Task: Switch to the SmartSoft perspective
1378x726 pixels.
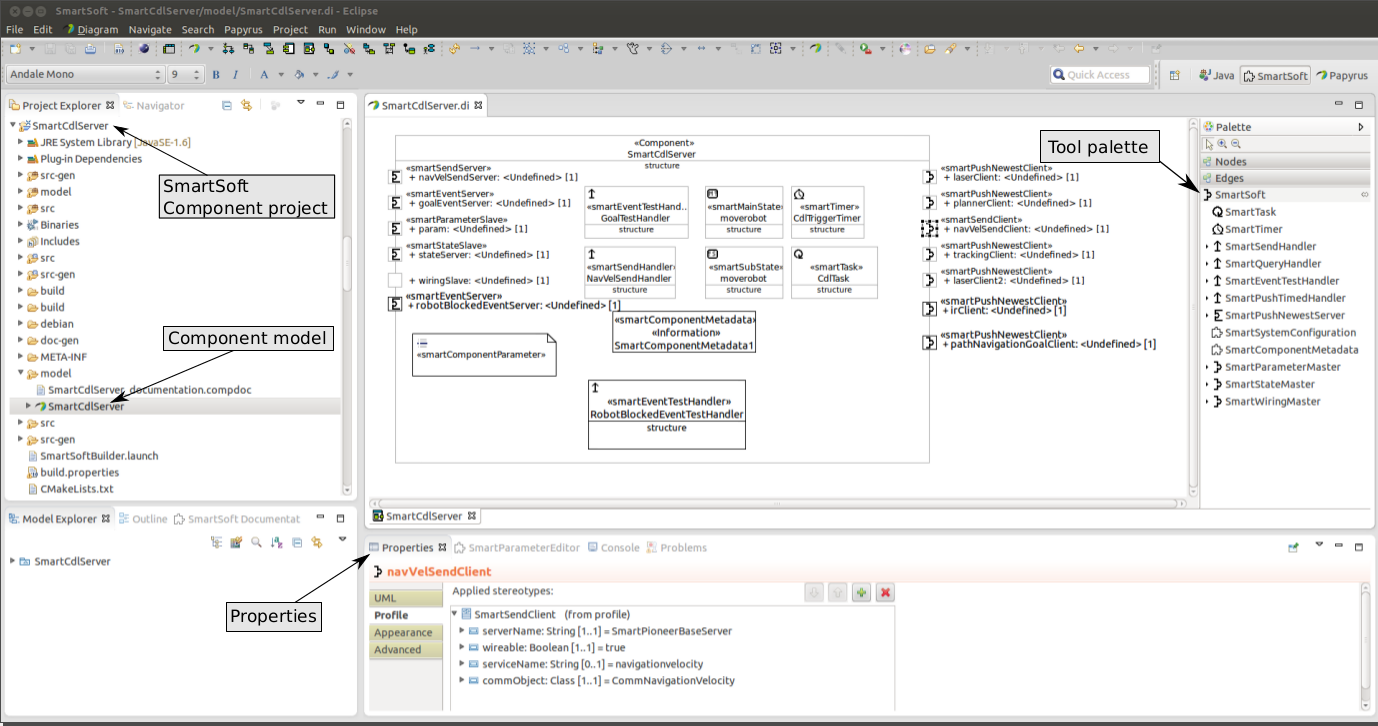Action: coord(1275,75)
